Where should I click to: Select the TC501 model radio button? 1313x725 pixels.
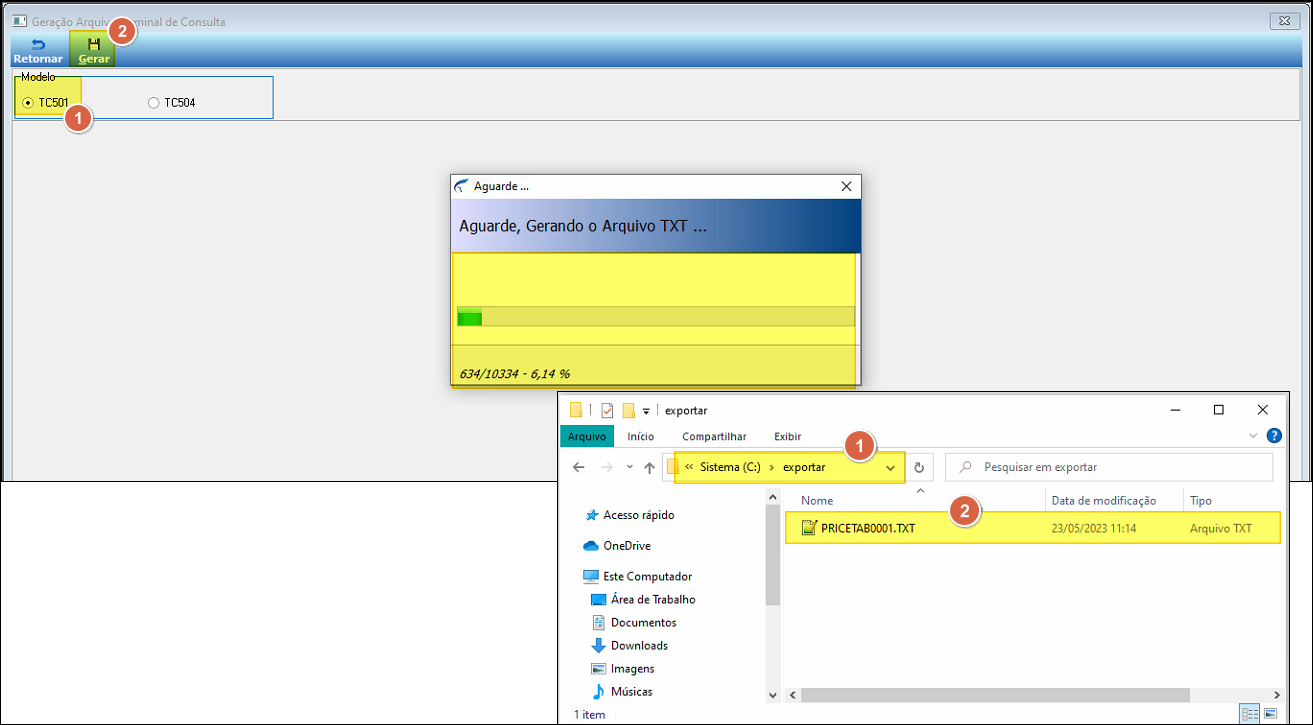28,102
